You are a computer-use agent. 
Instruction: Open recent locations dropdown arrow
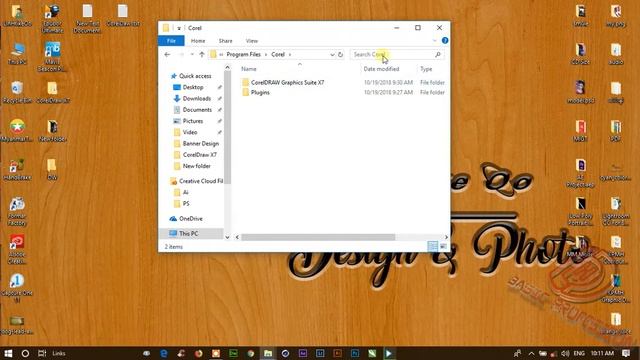(x=192, y=54)
